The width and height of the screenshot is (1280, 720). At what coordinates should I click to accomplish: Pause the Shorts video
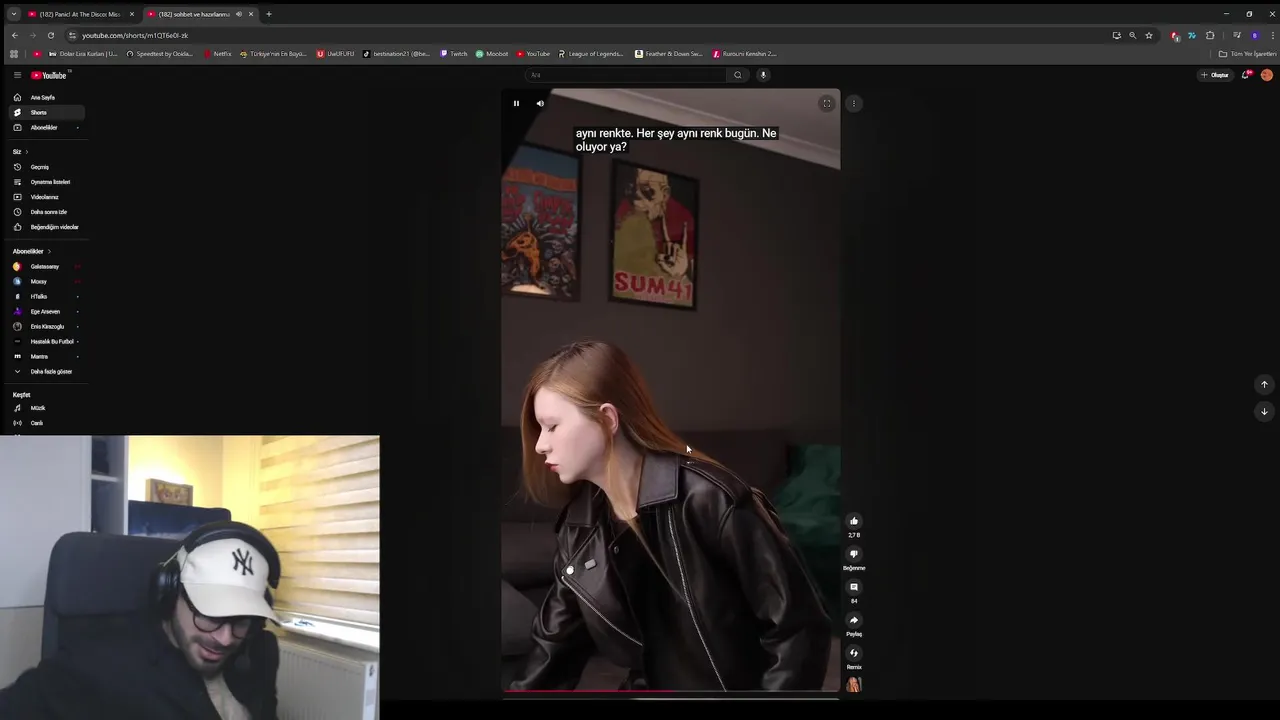pos(516,103)
